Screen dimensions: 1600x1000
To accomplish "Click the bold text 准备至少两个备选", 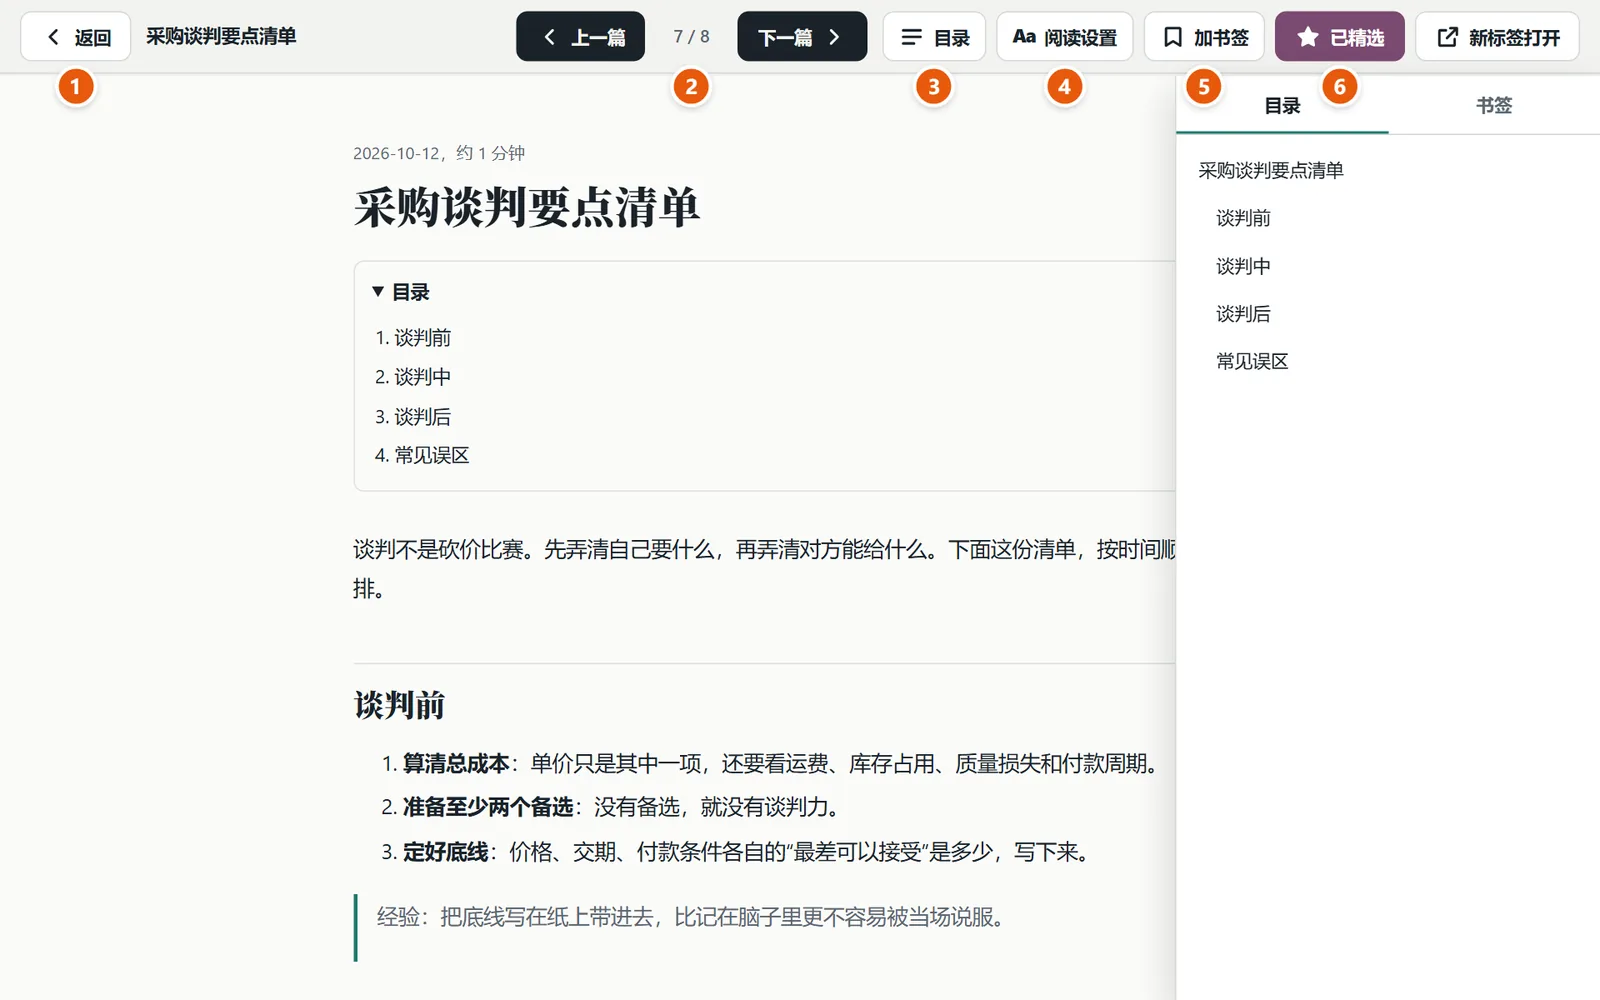I will point(488,807).
